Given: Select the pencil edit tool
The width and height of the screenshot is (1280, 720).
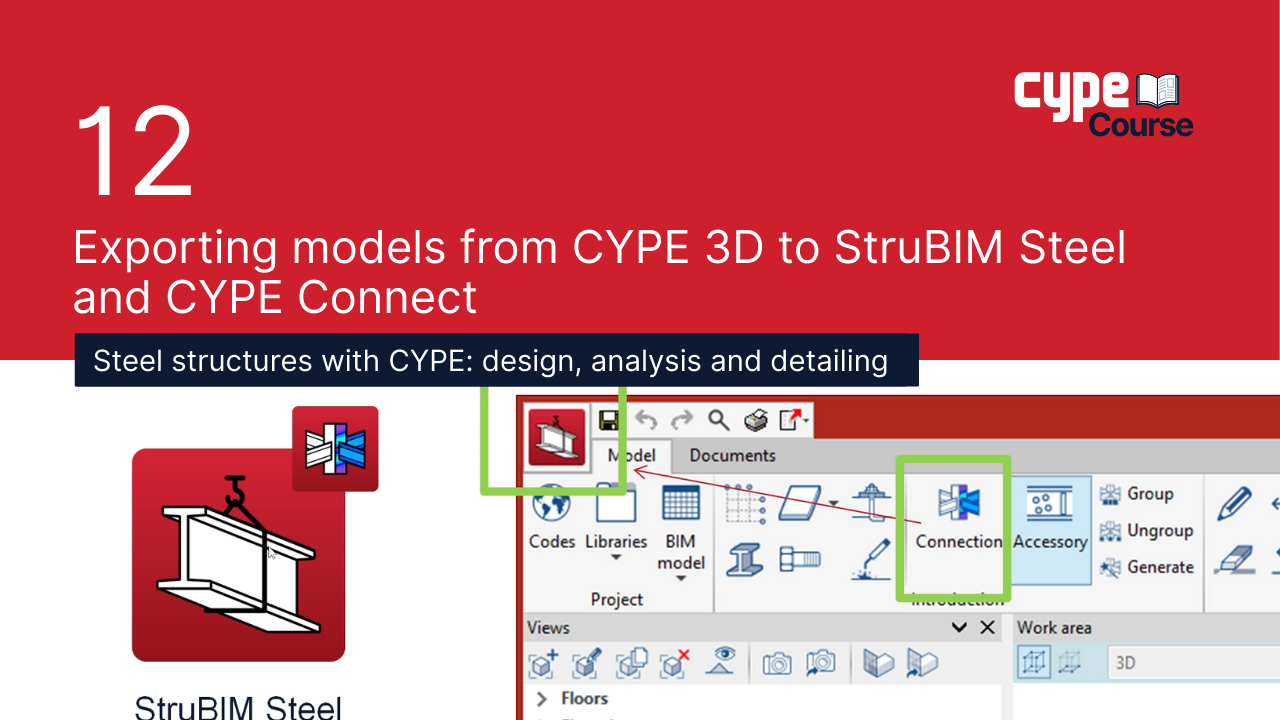Looking at the screenshot, I should point(1234,503).
